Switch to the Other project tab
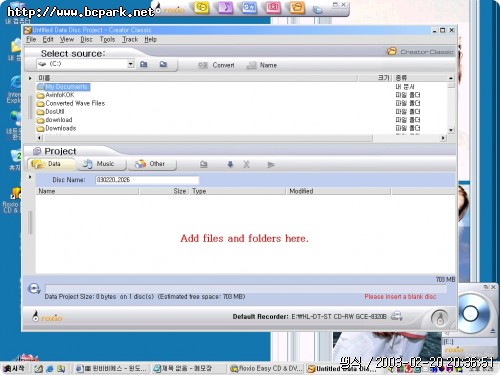The height and width of the screenshot is (375, 500). tap(153, 164)
